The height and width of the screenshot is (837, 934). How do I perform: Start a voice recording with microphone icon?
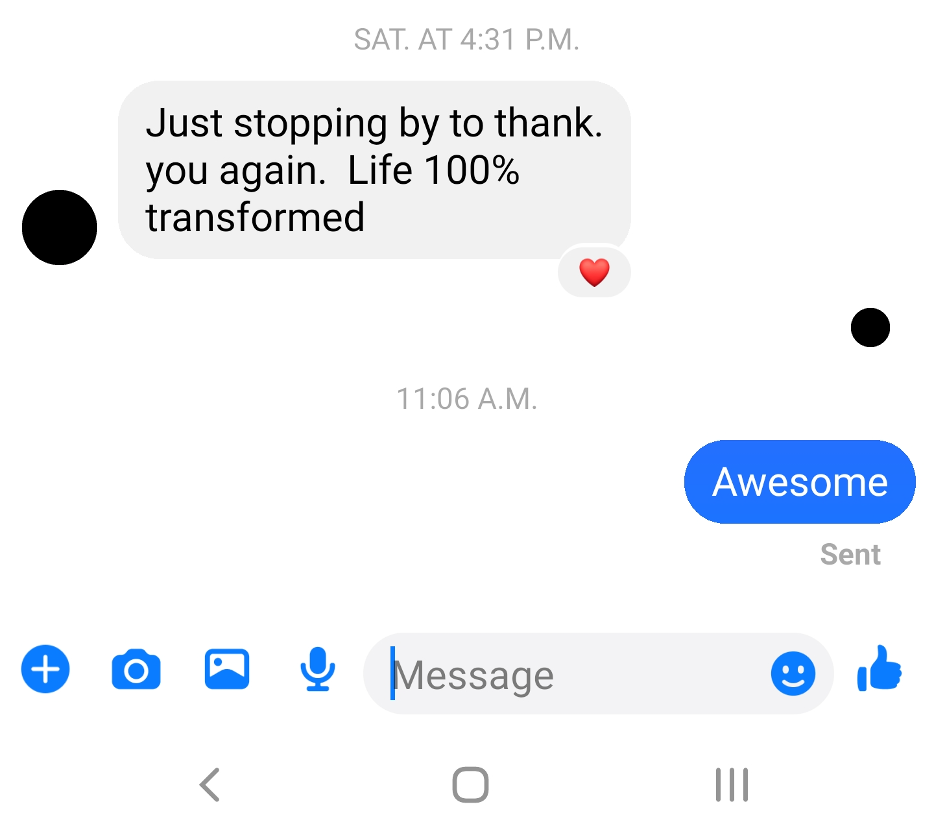point(317,669)
